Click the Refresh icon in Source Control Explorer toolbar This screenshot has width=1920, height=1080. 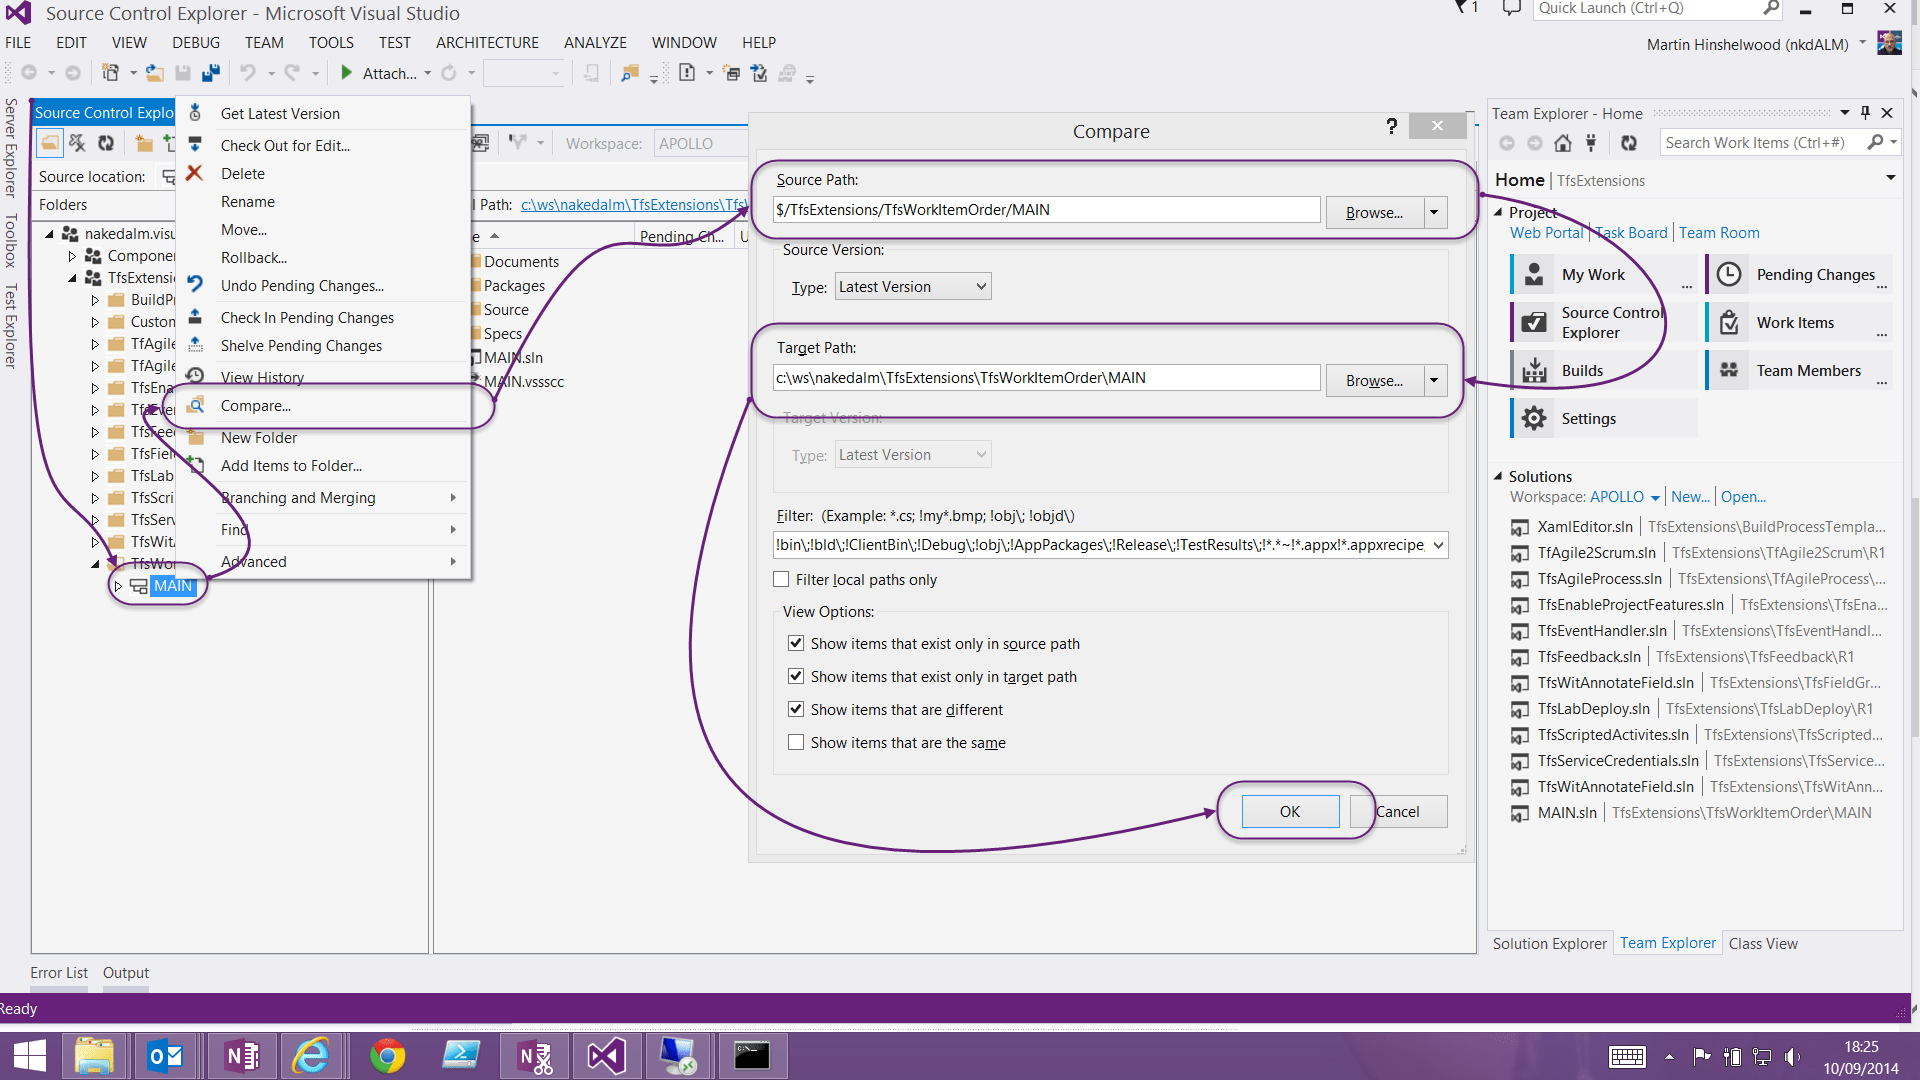click(105, 142)
